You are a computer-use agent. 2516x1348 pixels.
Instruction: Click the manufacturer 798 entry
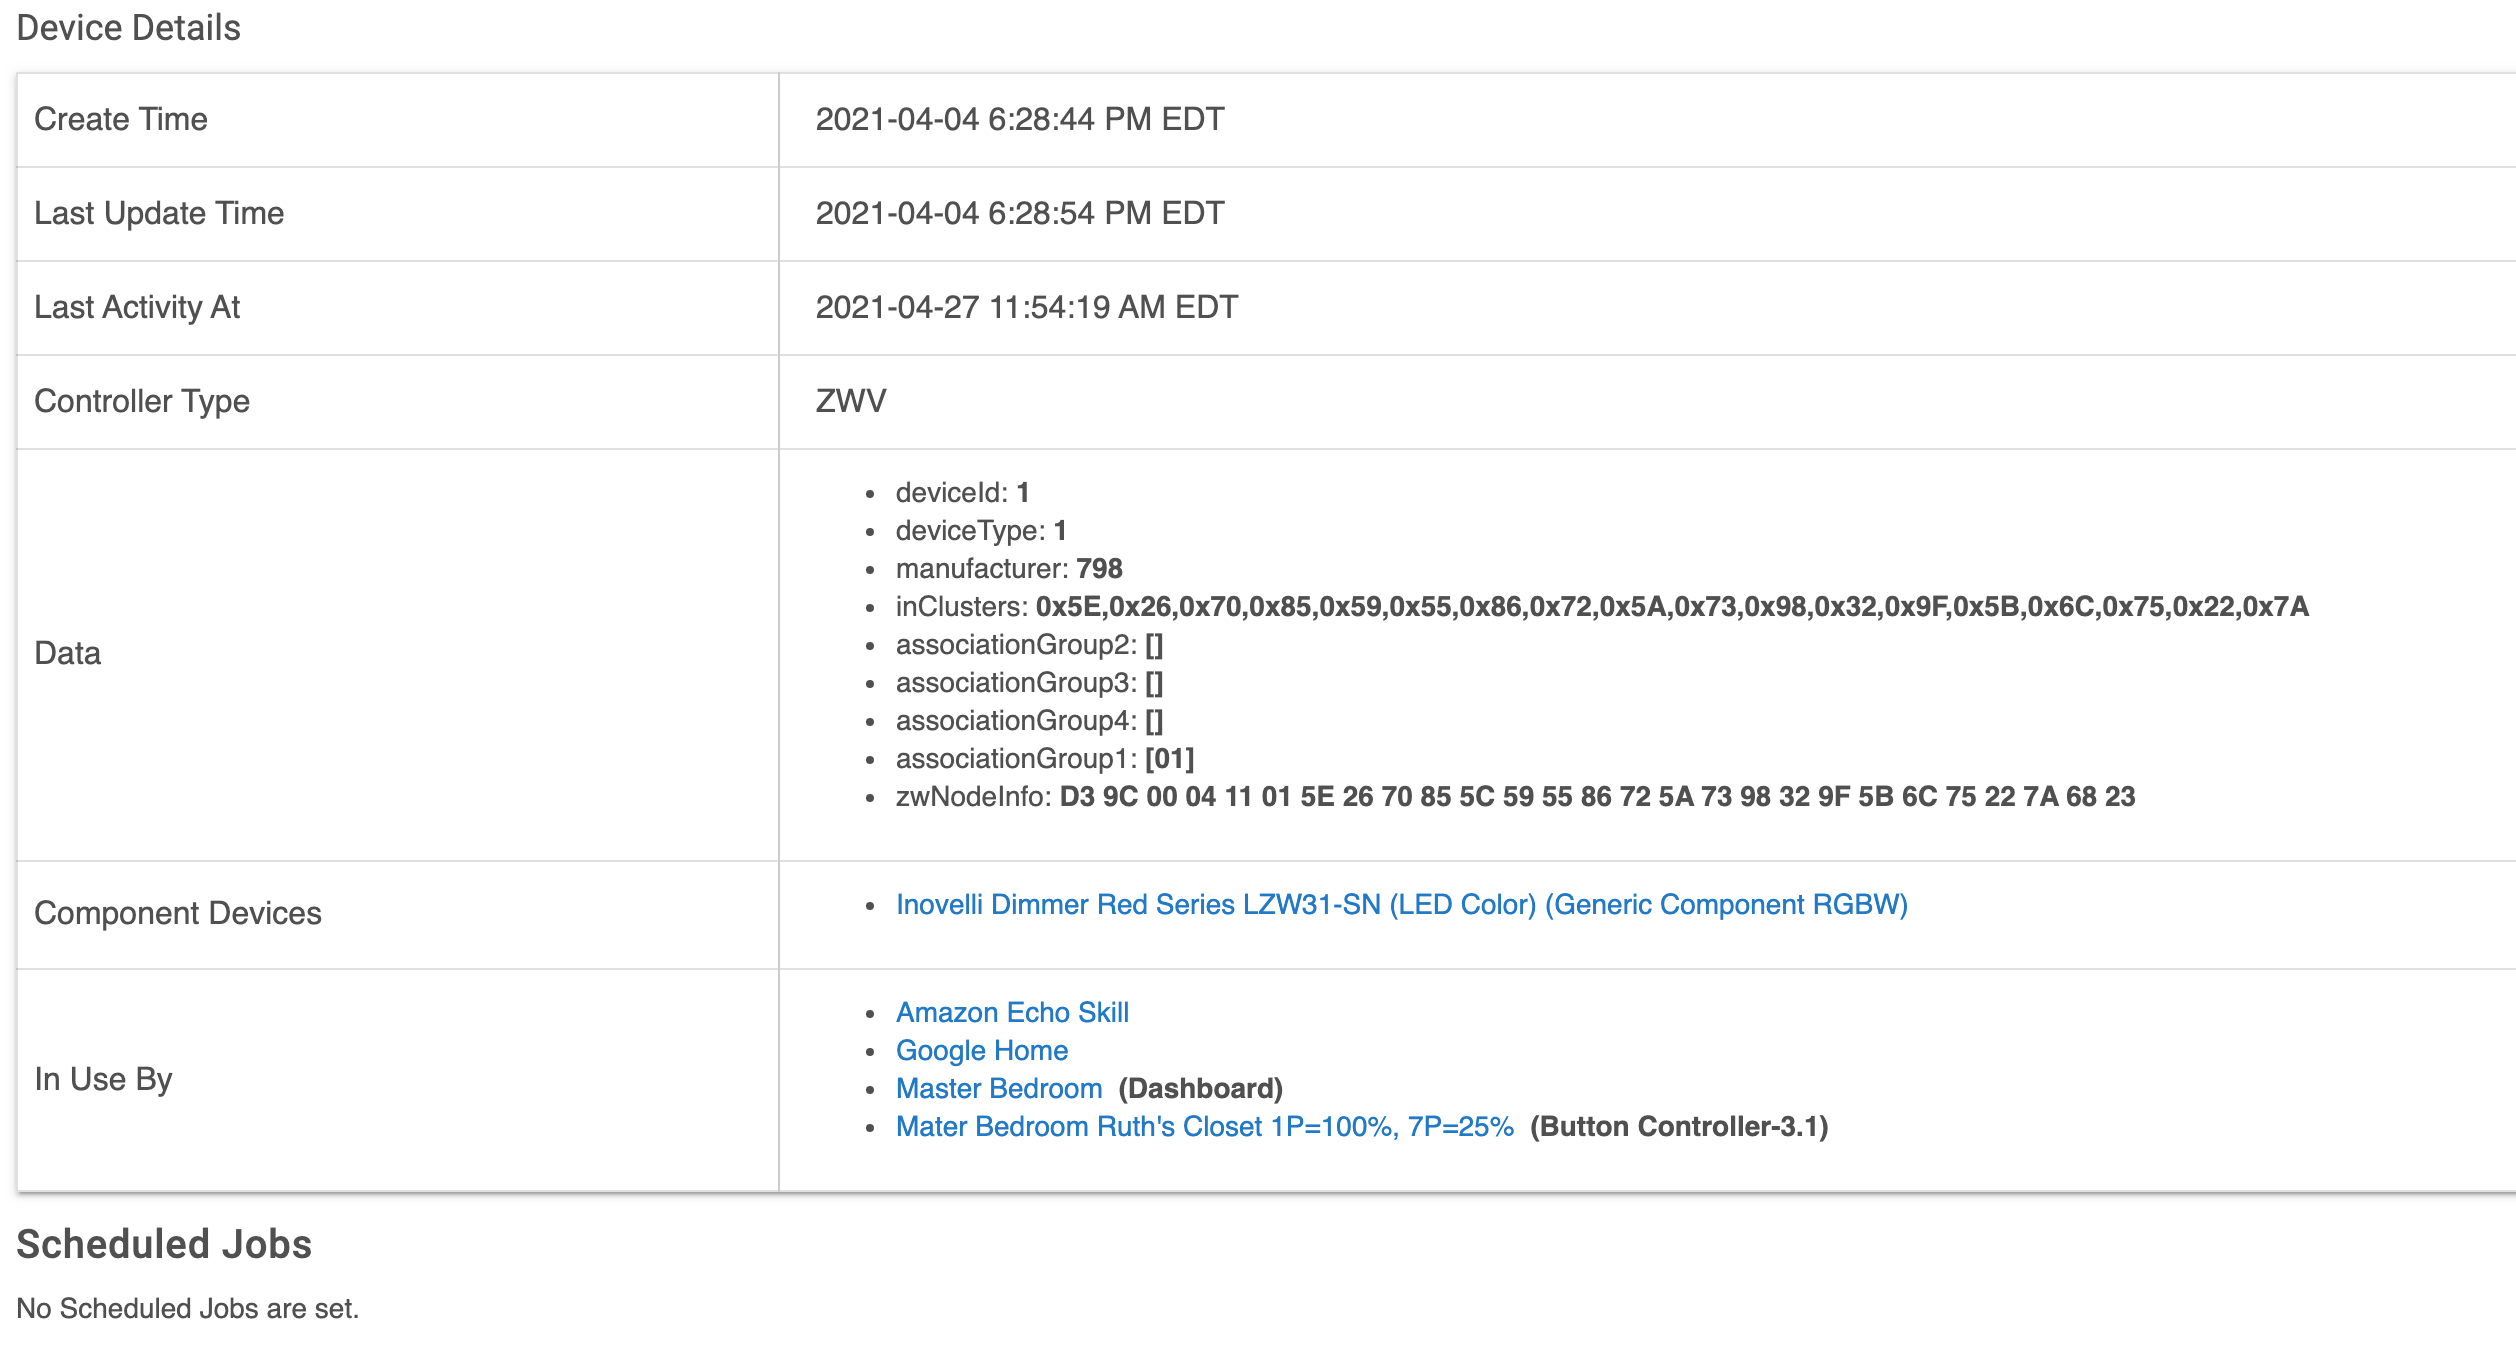(x=1009, y=569)
